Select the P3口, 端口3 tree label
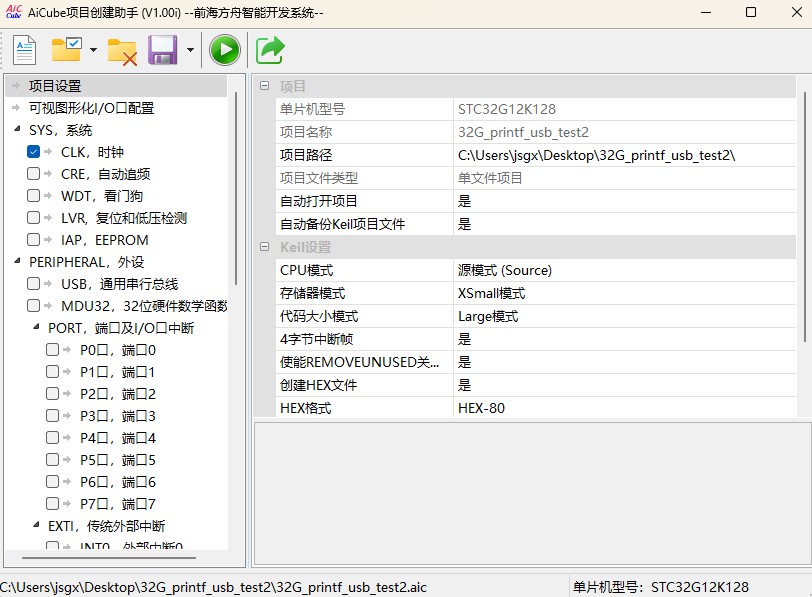This screenshot has height=597, width=812. (x=118, y=416)
